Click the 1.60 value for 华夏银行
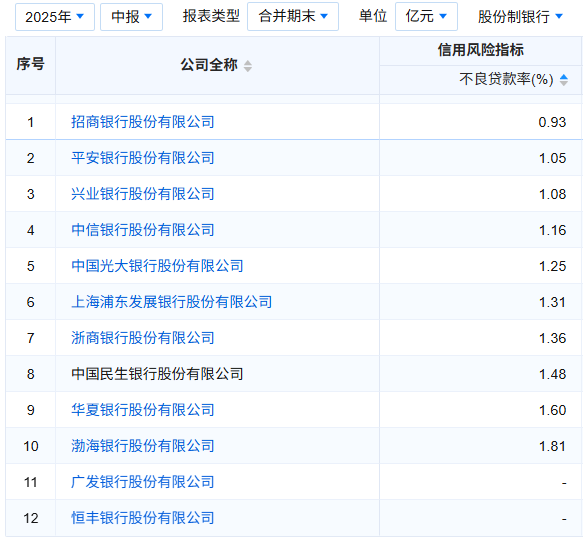The width and height of the screenshot is (583, 540). pyautogui.click(x=553, y=410)
